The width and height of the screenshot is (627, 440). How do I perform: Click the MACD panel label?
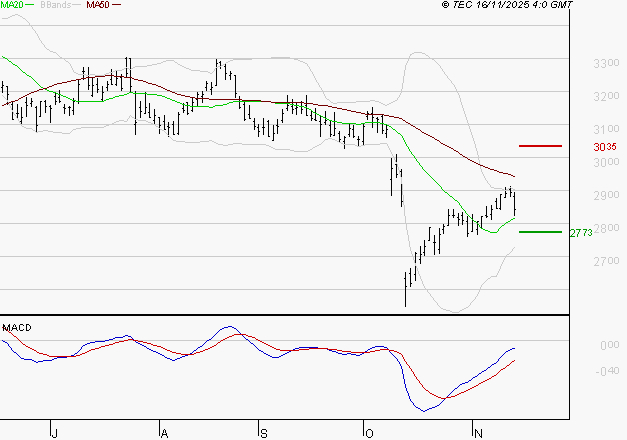tap(17, 328)
